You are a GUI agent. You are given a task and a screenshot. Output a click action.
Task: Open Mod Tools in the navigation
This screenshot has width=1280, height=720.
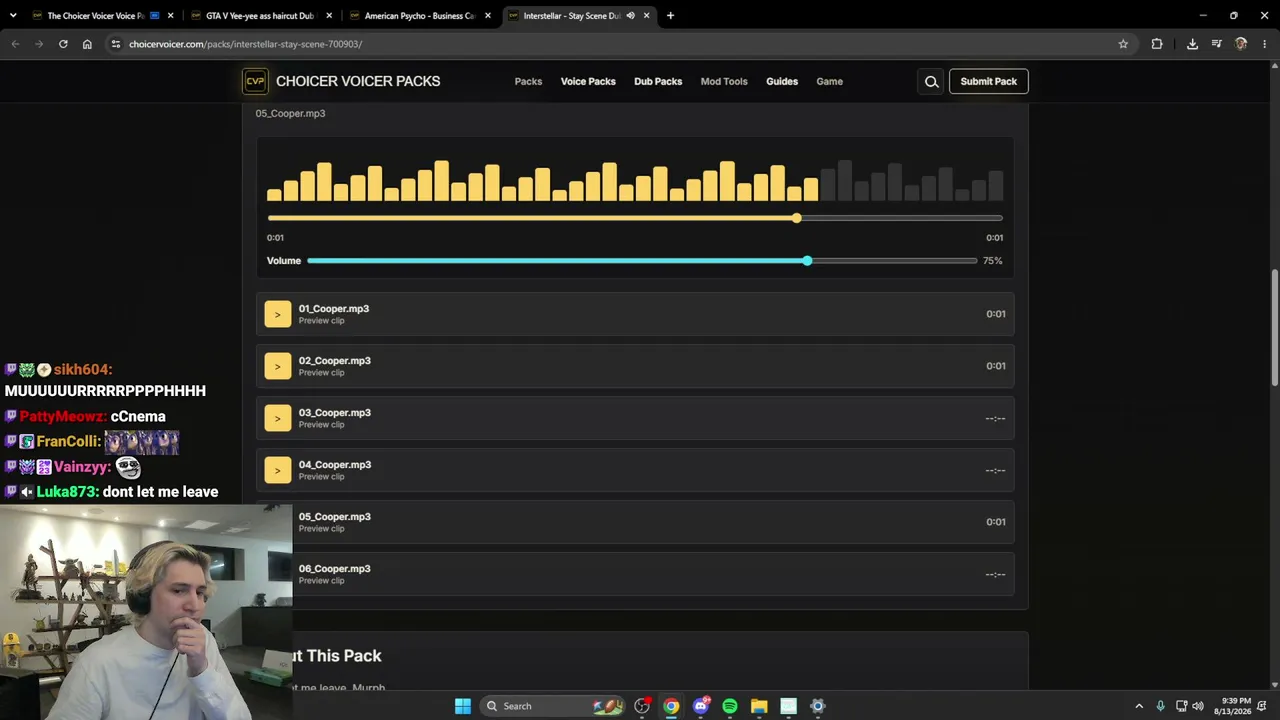724,82
